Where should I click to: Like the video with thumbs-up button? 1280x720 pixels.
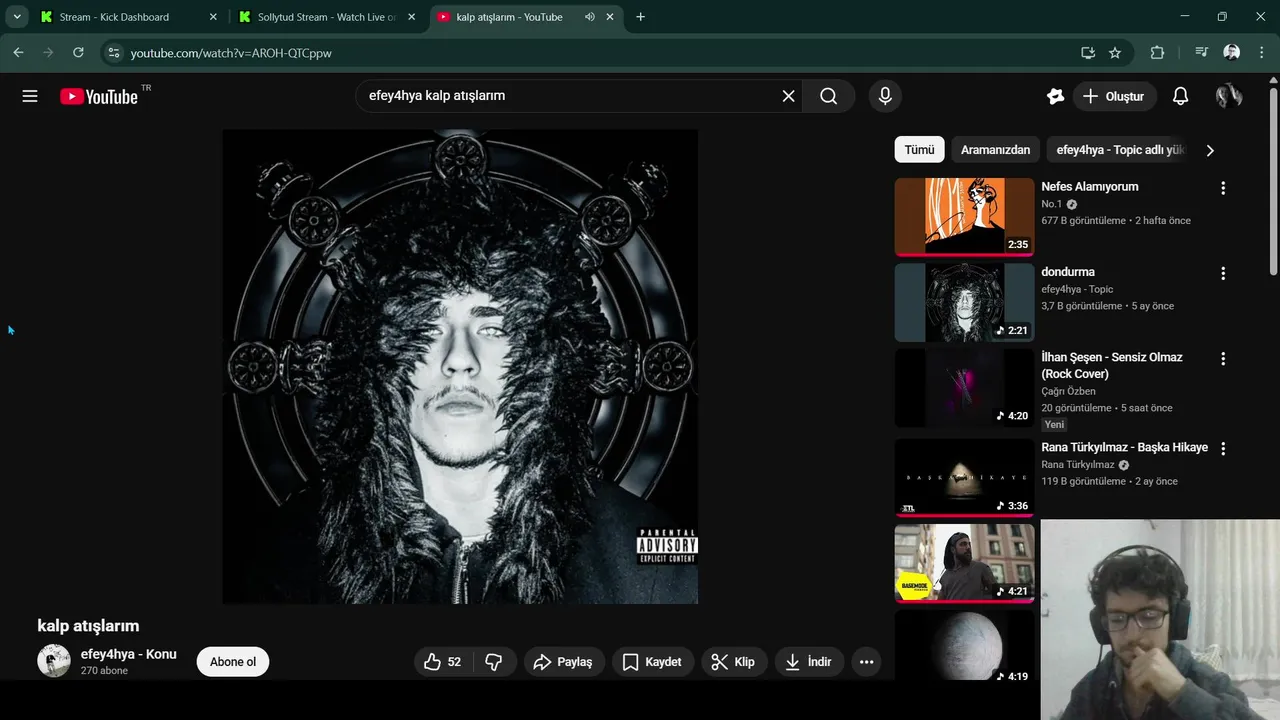coord(442,662)
